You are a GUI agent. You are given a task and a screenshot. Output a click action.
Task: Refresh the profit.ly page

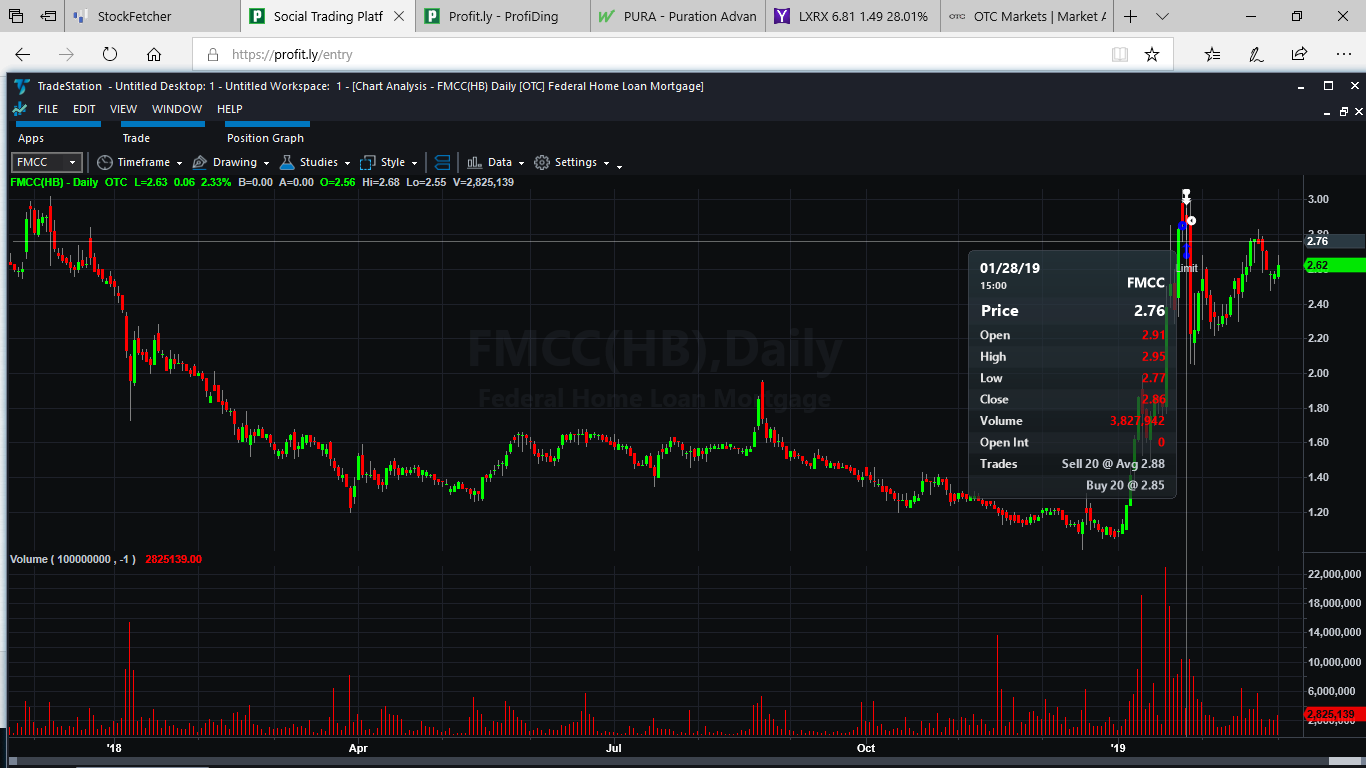tap(110, 55)
